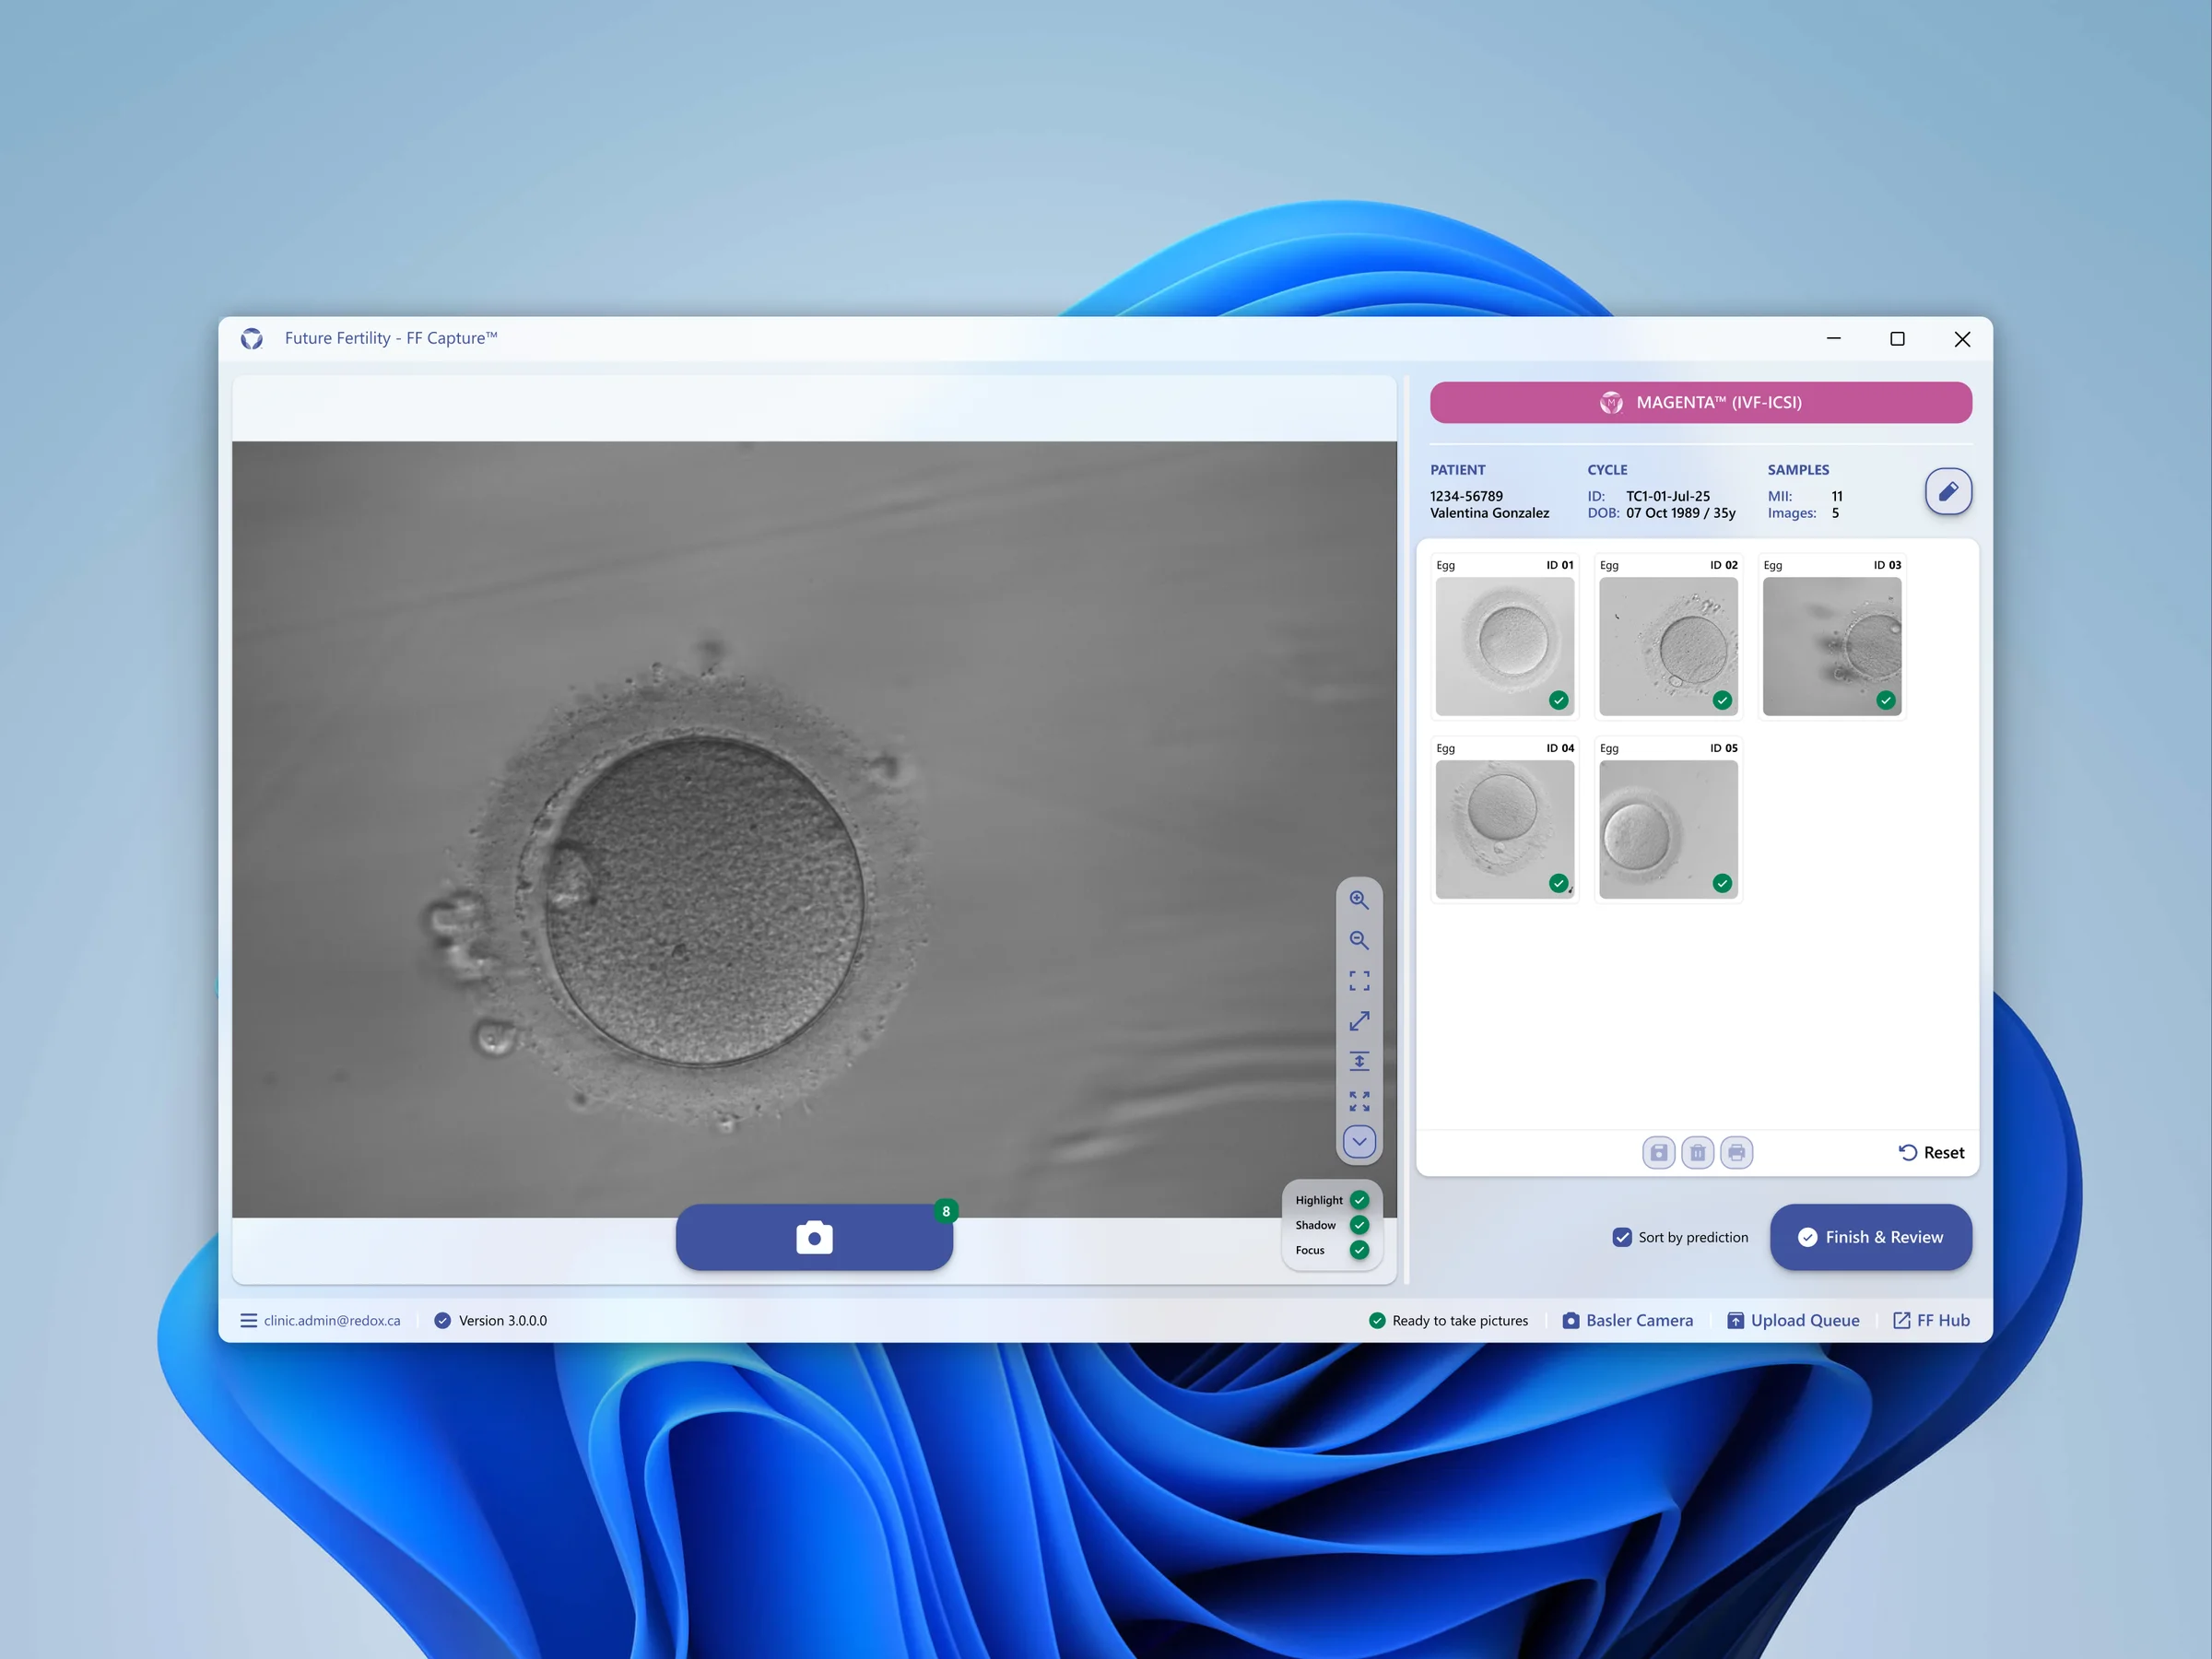
Task: Edit patient details with pencil button
Action: pos(1948,491)
